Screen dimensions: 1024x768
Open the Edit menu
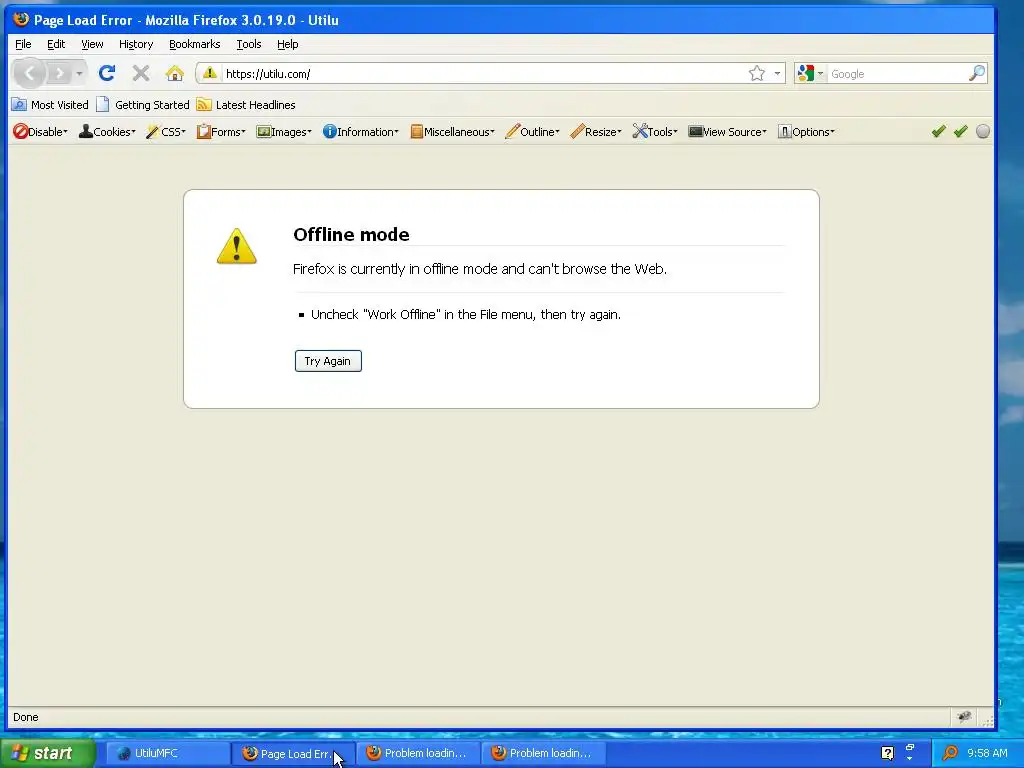tap(56, 44)
